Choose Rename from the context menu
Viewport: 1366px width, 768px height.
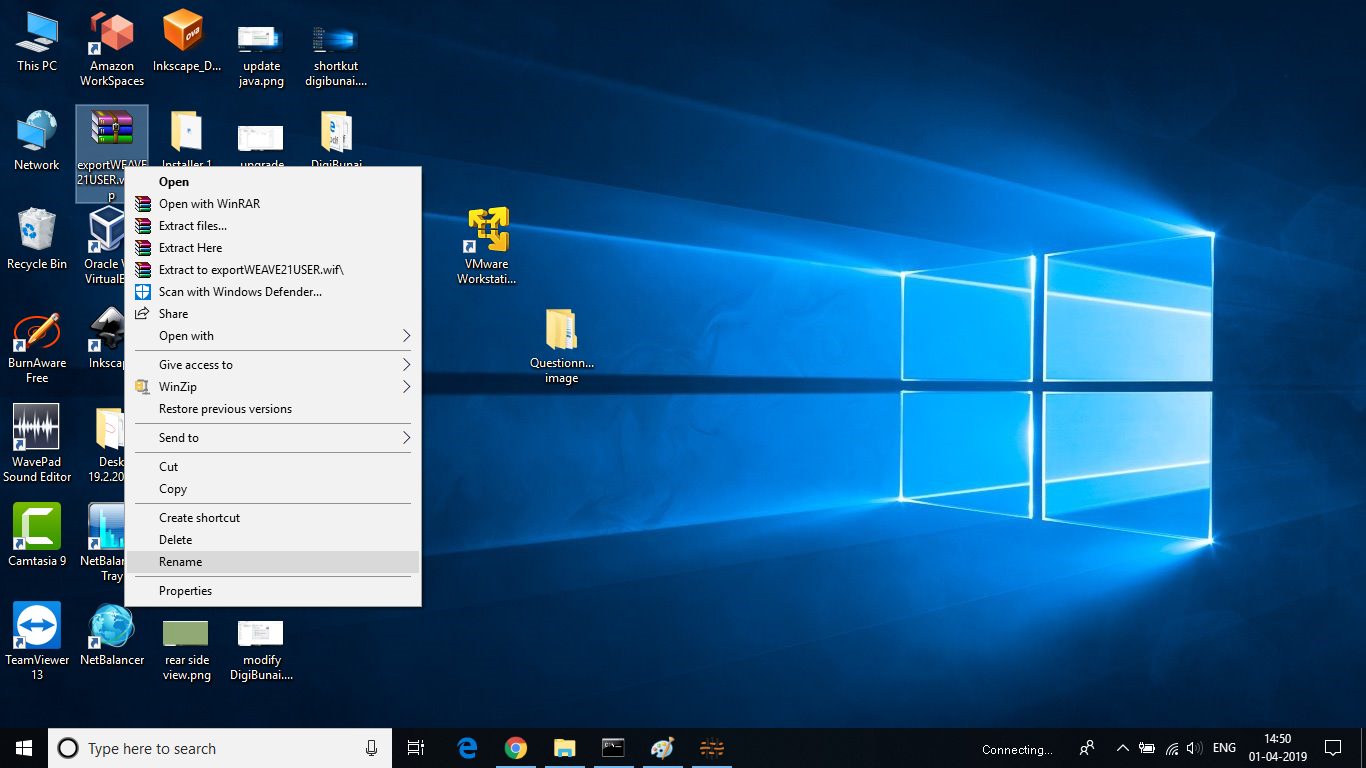pyautogui.click(x=181, y=562)
